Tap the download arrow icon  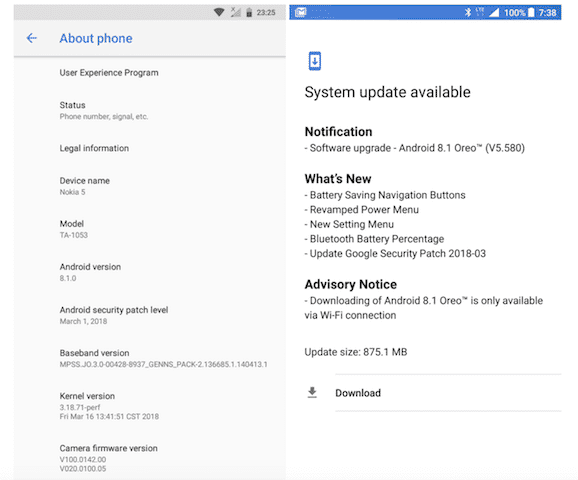(x=312, y=393)
